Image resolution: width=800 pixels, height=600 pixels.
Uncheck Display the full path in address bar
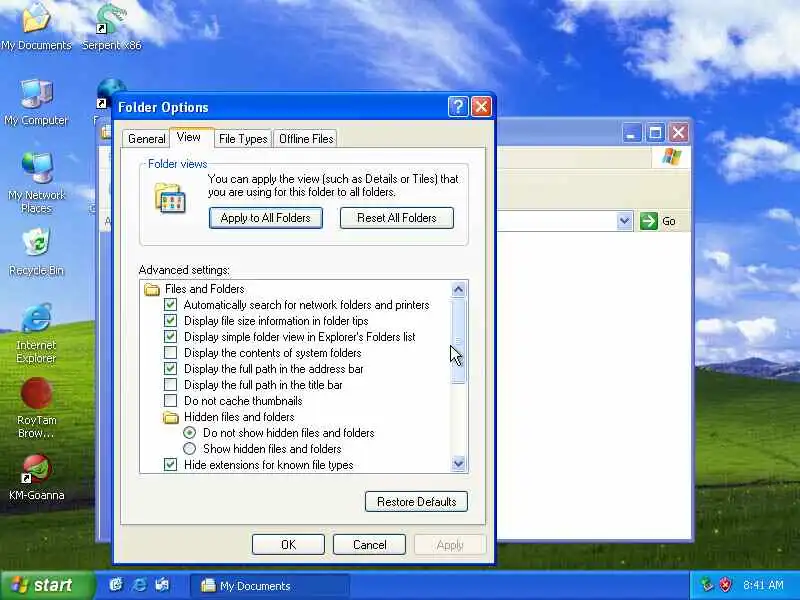170,369
